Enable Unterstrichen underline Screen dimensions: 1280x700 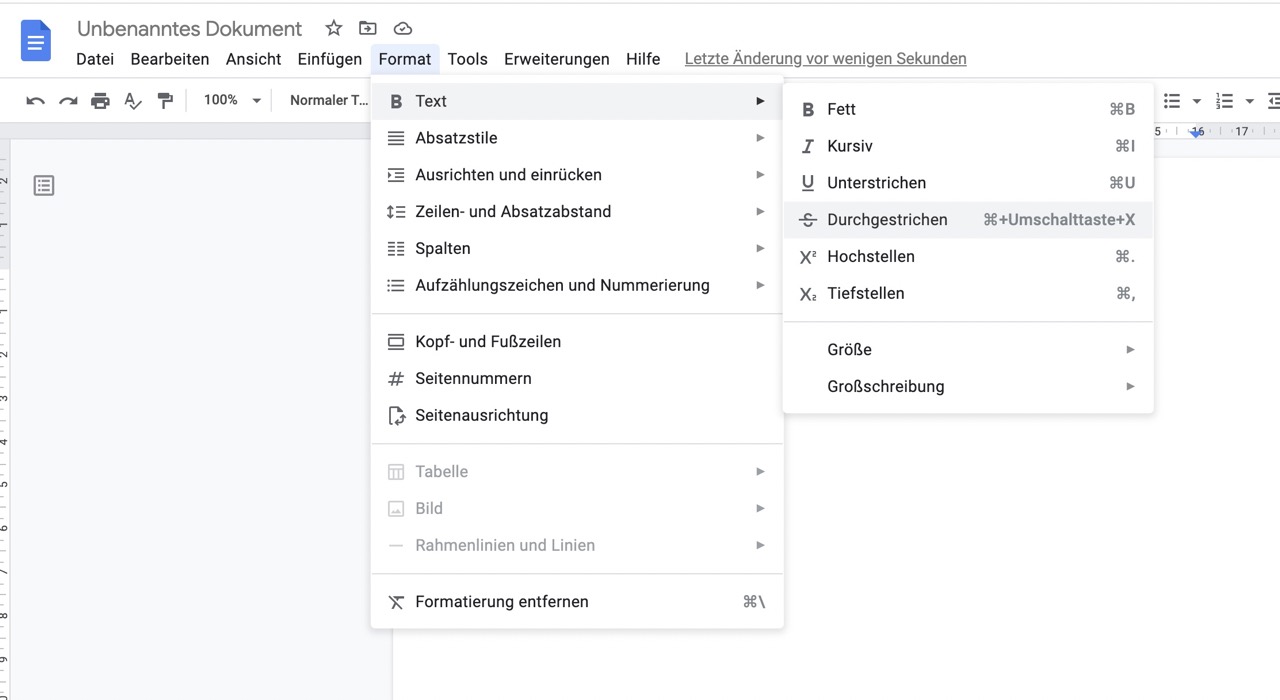pyautogui.click(x=876, y=182)
